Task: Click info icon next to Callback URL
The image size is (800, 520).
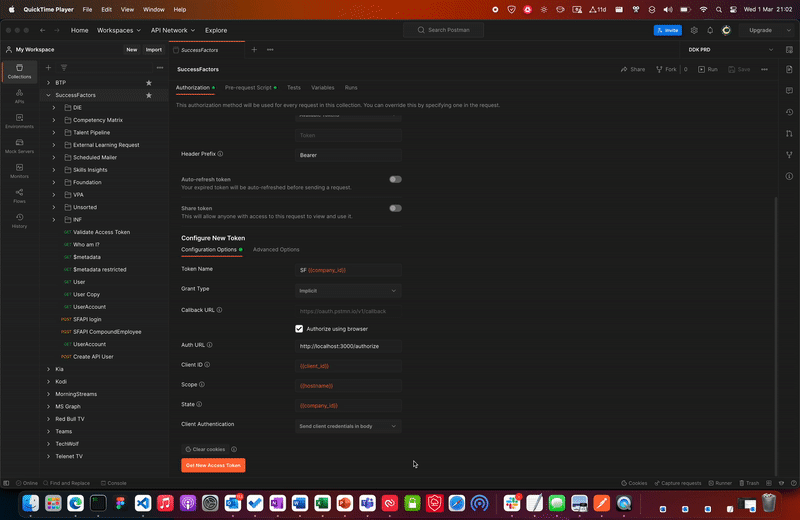Action: click(x=219, y=310)
